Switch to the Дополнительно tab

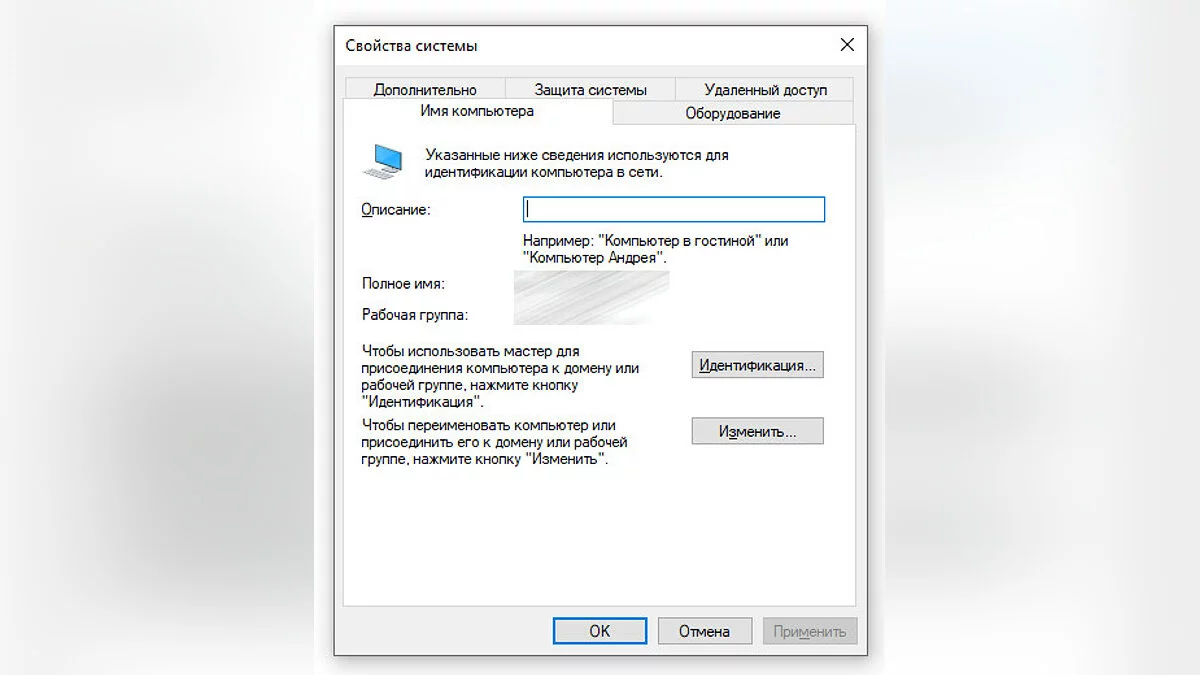click(425, 89)
